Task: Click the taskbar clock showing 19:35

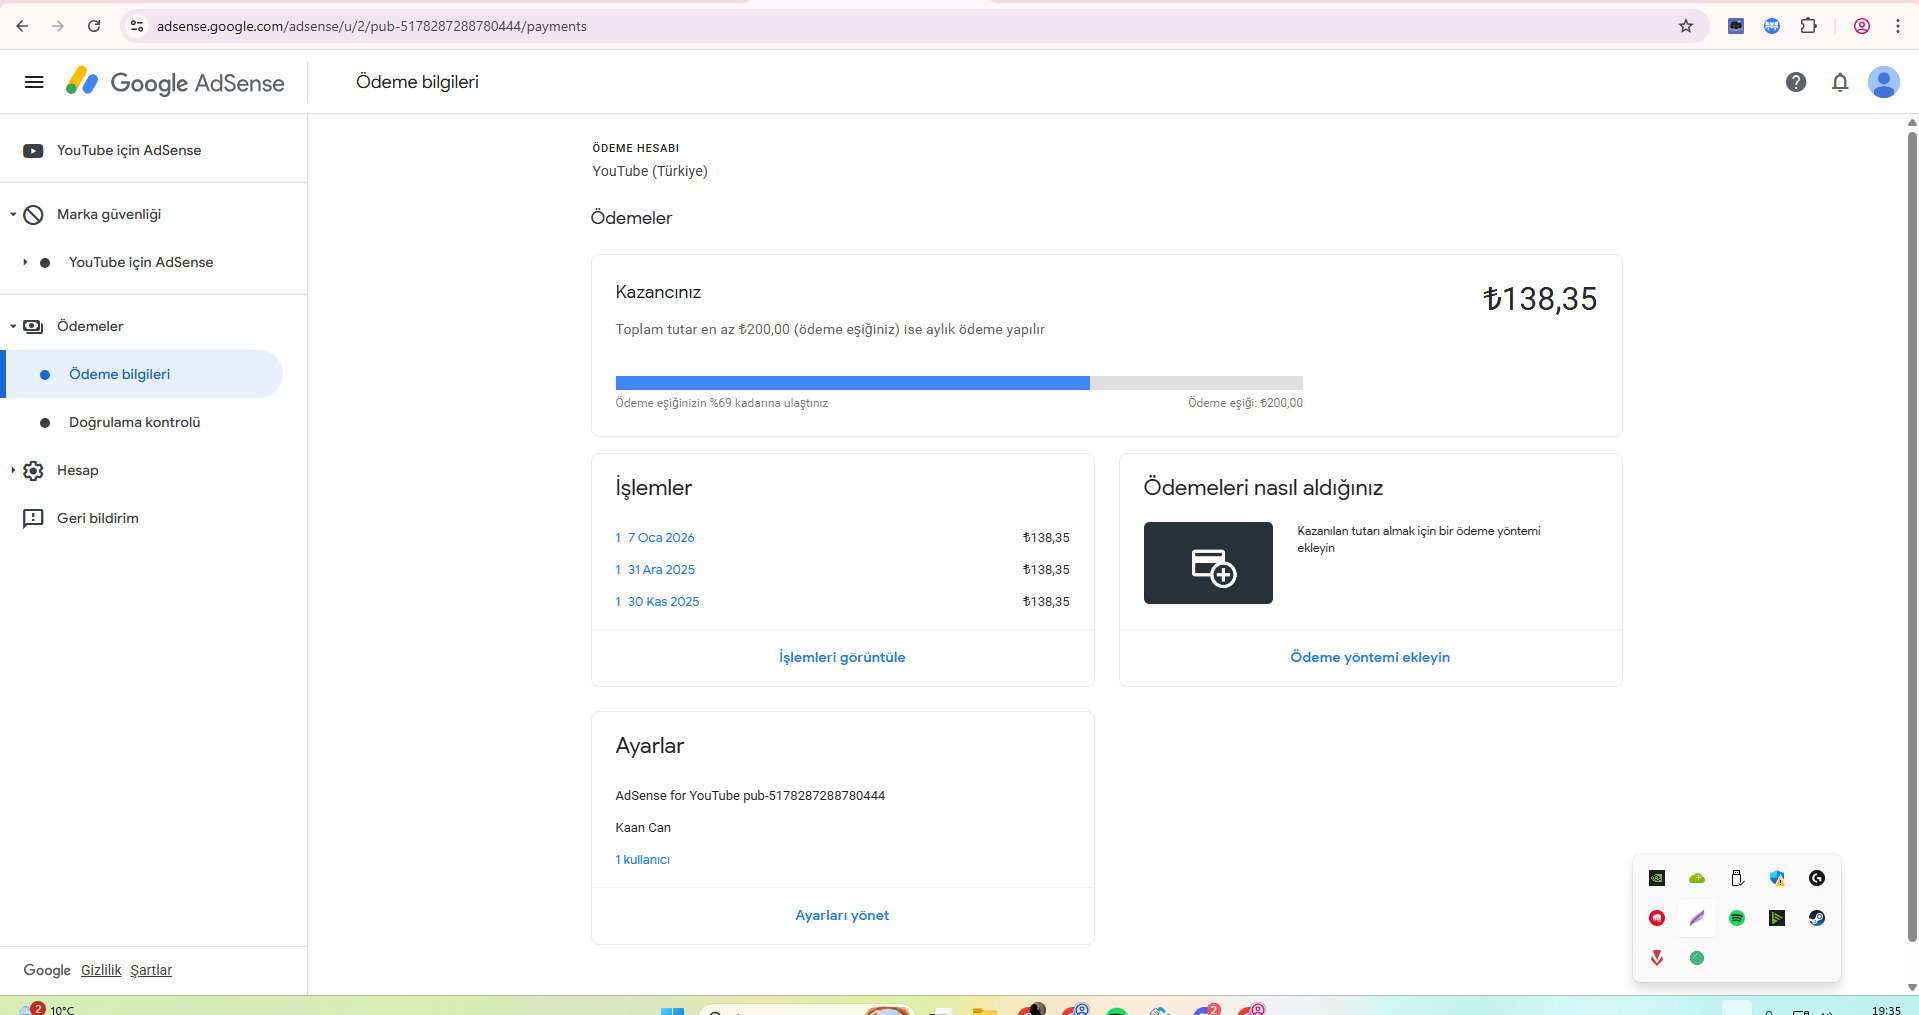Action: [1886, 1010]
